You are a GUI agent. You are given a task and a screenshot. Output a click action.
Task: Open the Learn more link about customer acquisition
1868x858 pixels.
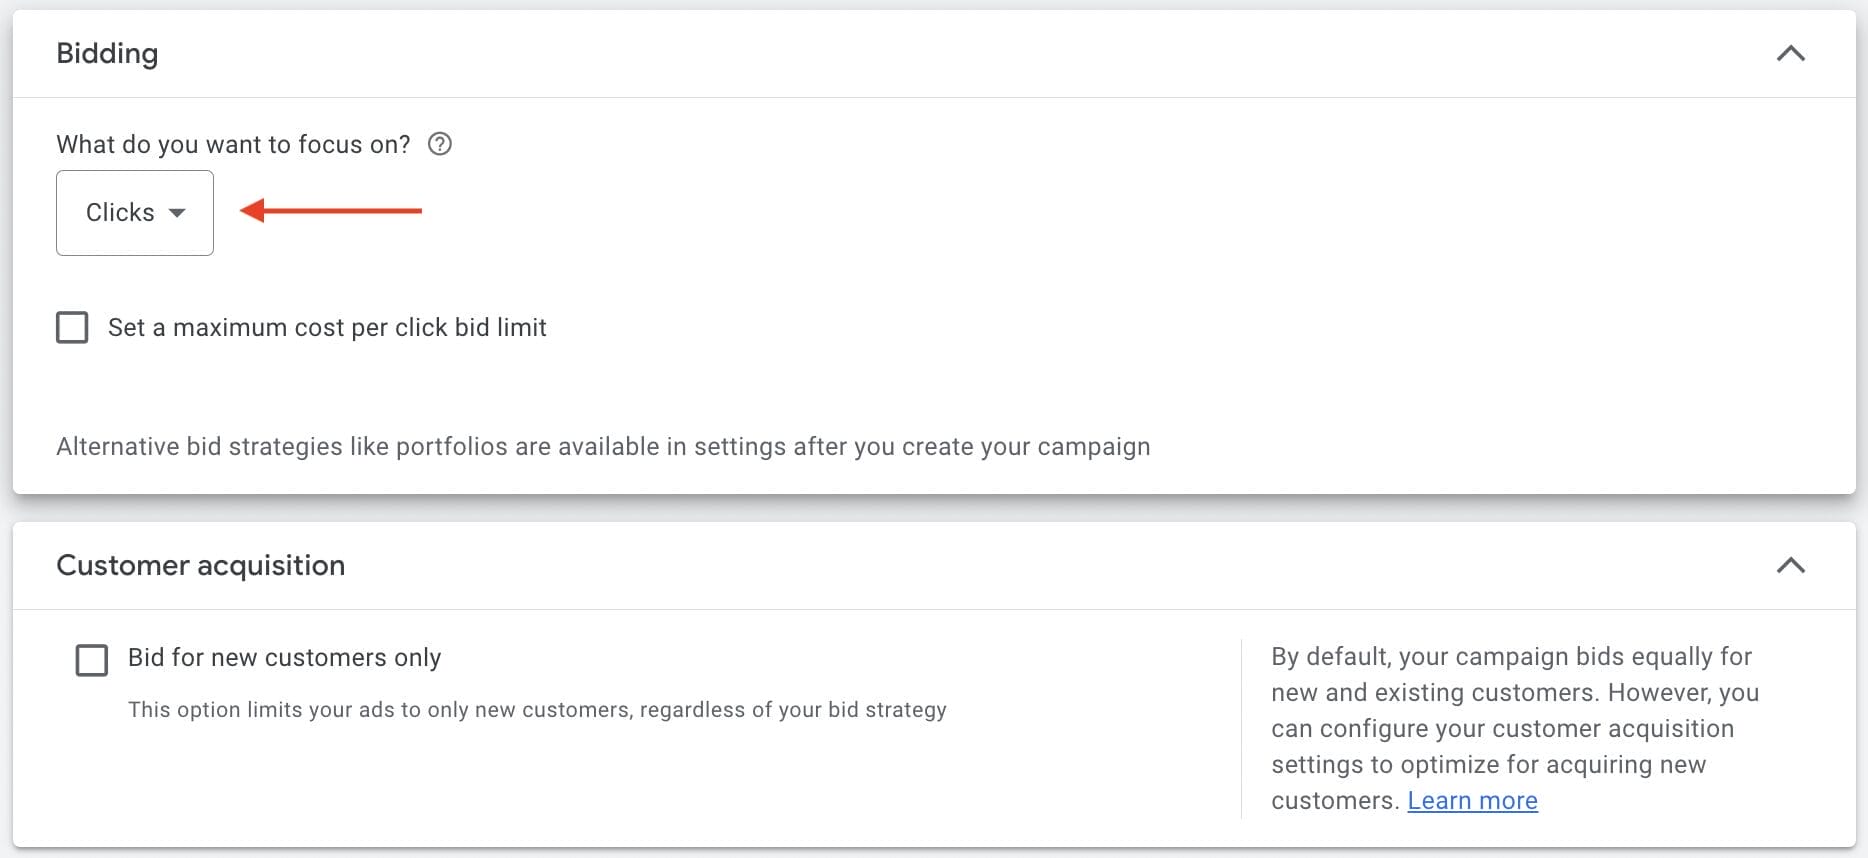[1472, 800]
